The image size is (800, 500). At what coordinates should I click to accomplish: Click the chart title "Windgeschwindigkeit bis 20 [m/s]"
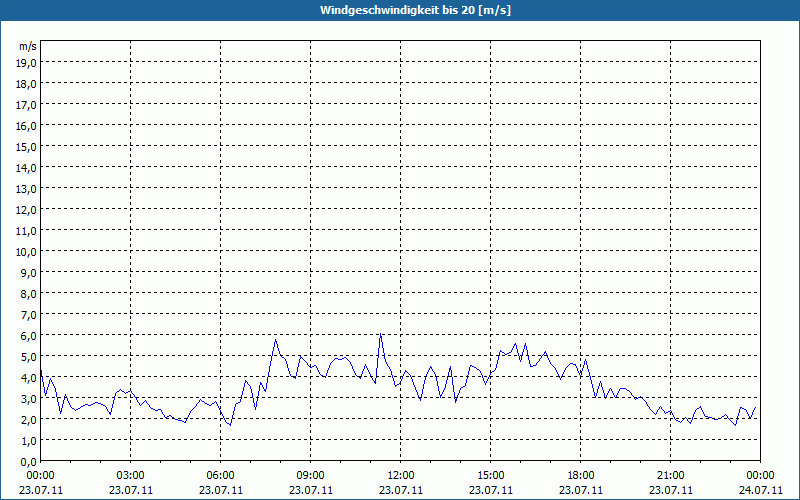415,10
